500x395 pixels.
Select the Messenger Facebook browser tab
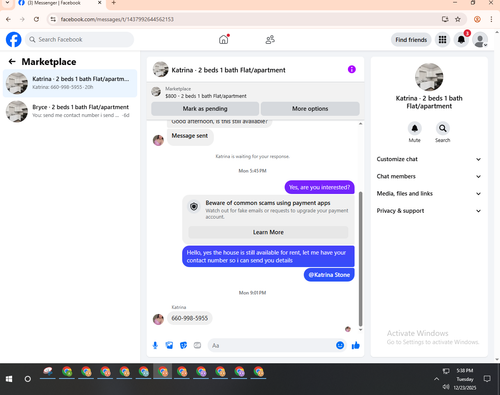(60, 3)
